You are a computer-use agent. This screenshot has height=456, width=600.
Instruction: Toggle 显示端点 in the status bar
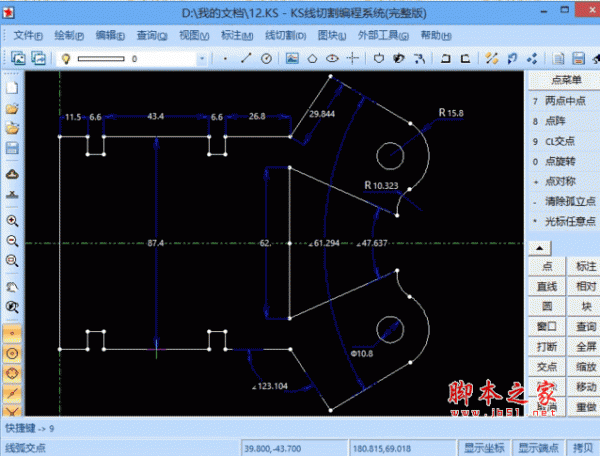click(539, 446)
